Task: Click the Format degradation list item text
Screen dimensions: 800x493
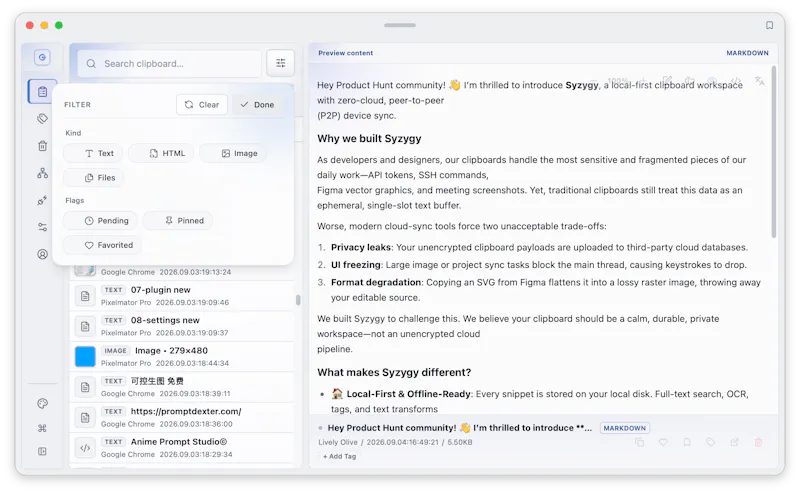Action: click(546, 290)
